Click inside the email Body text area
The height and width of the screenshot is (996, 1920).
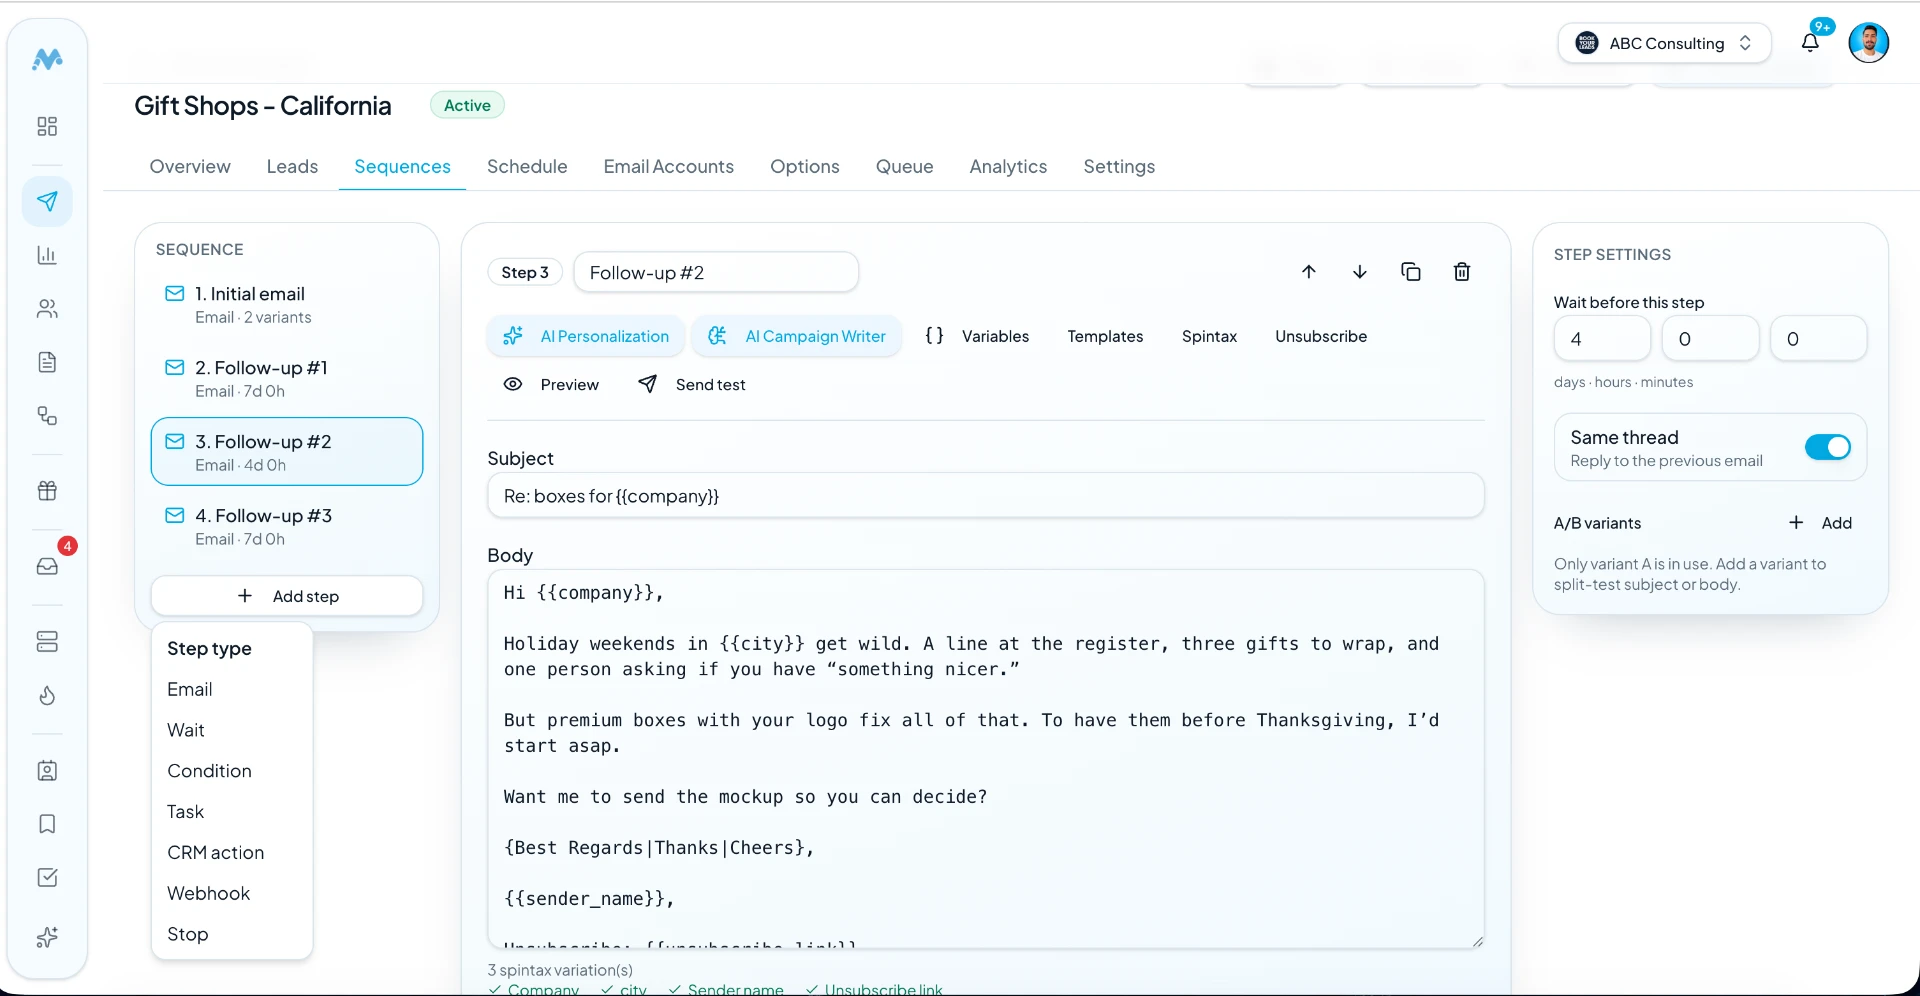point(986,759)
